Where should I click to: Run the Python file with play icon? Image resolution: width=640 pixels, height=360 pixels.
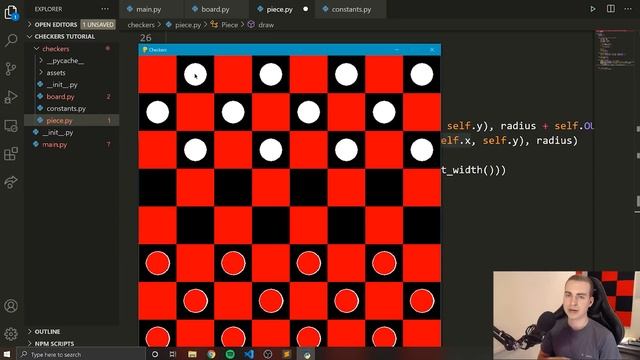pyautogui.click(x=593, y=9)
